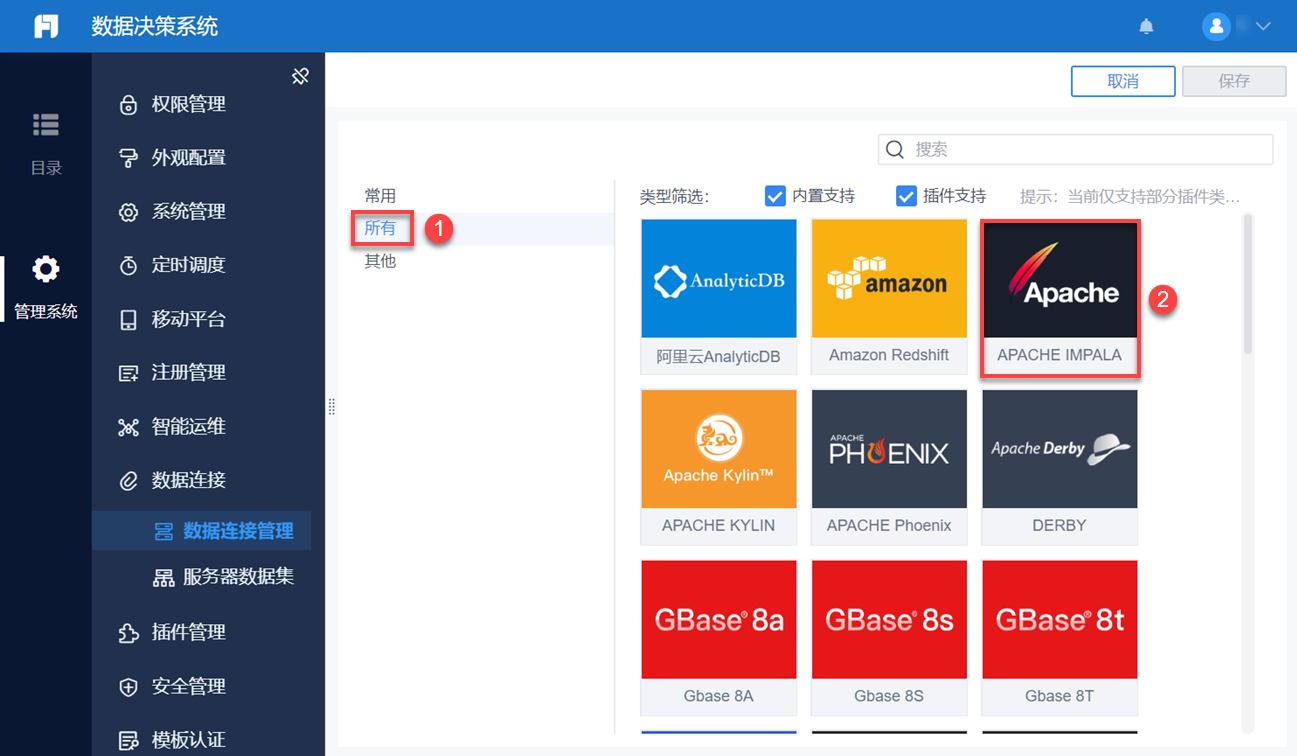Unpin the sidebar menu with pin icon
This screenshot has width=1297, height=756.
click(x=300, y=76)
